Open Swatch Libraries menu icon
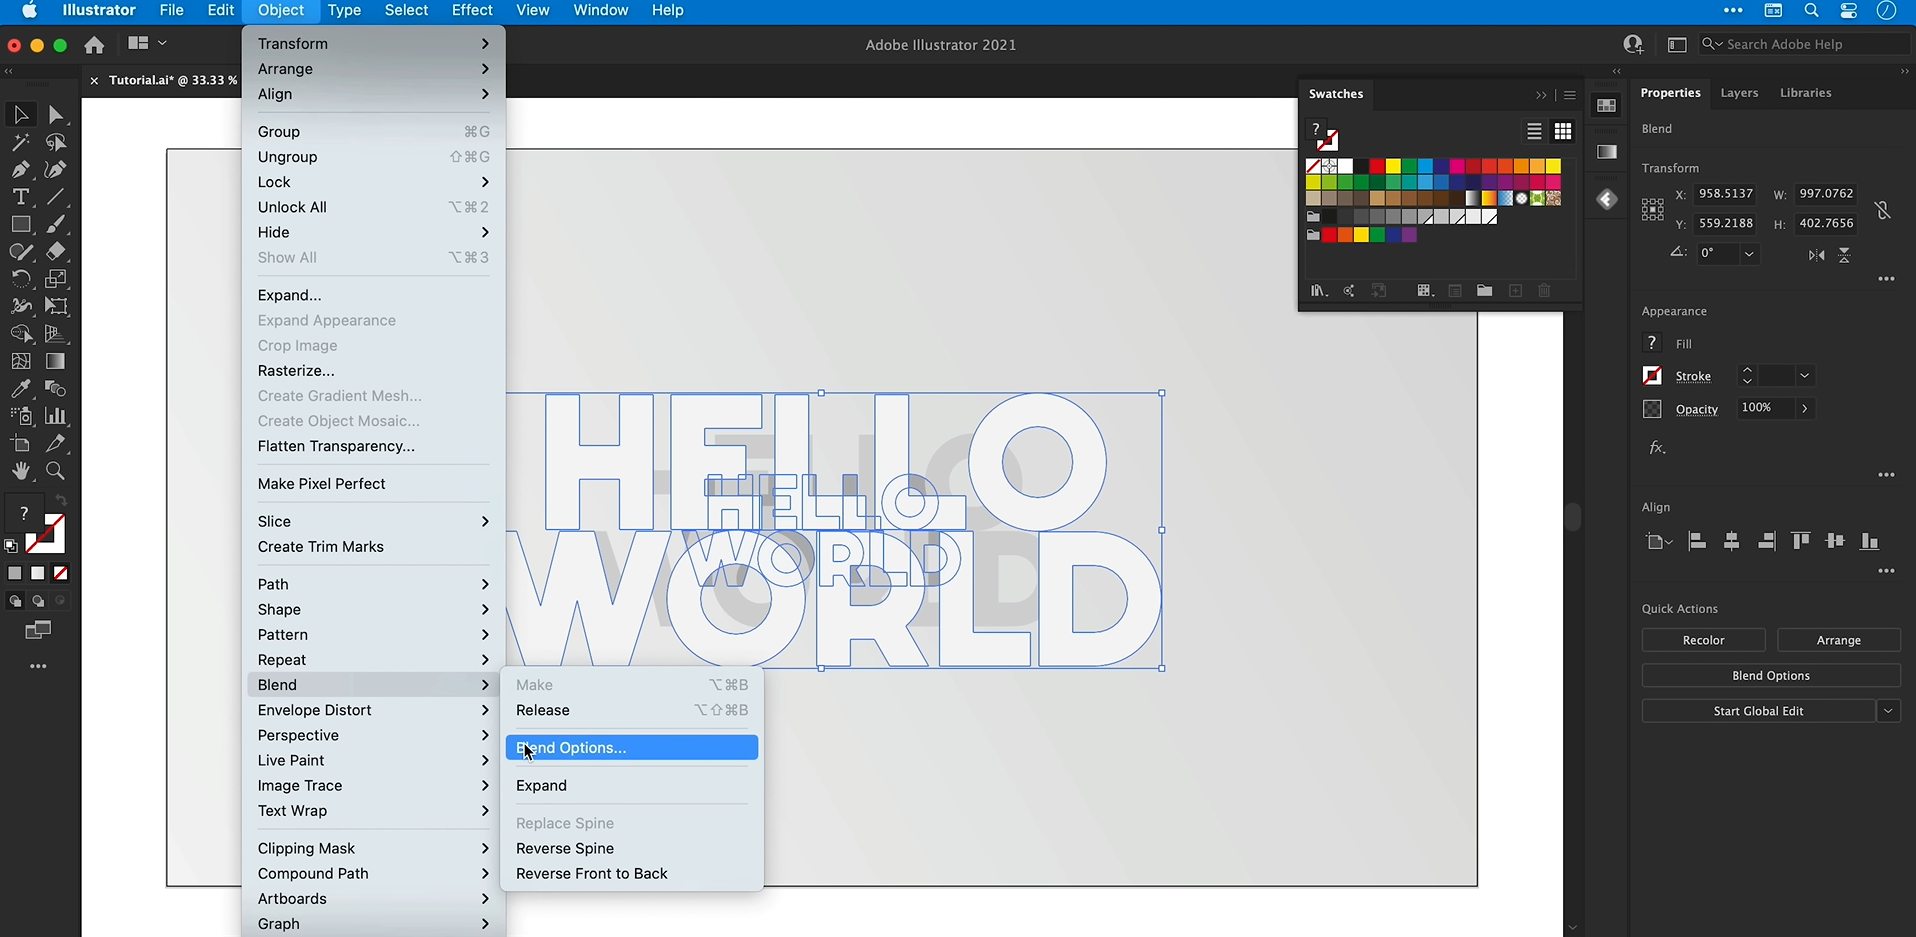The image size is (1916, 937). pos(1318,291)
